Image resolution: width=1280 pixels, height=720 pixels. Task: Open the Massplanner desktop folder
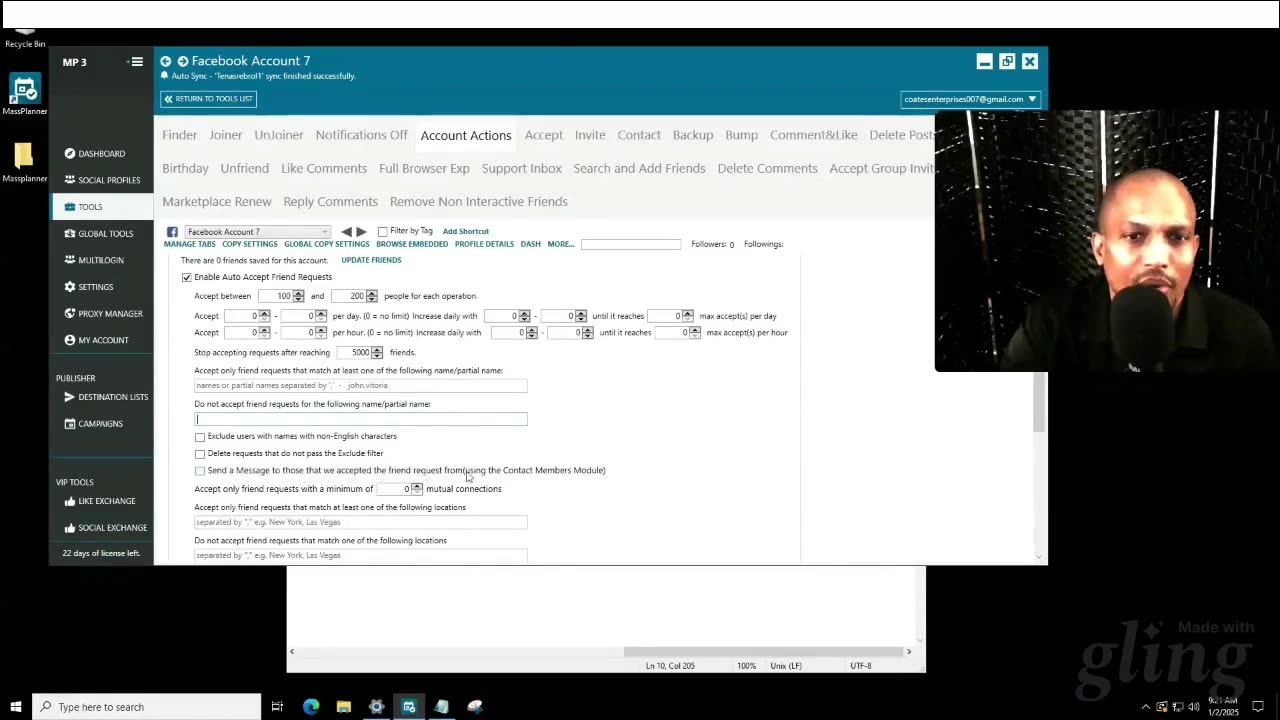click(24, 163)
